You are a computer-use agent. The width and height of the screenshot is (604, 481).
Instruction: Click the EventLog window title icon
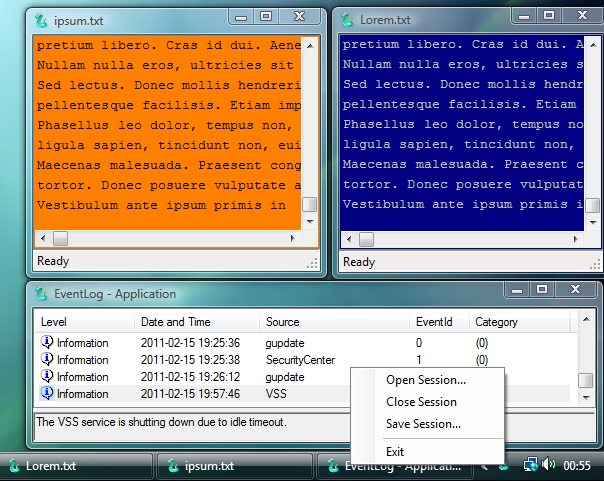[x=41, y=294]
